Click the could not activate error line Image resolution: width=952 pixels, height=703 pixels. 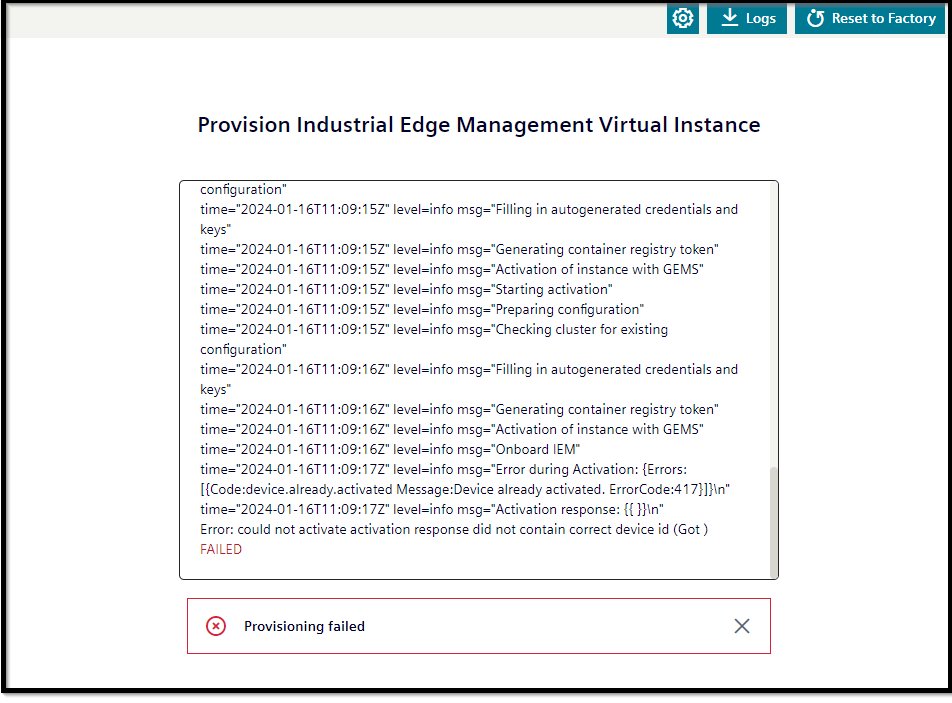[x=453, y=529]
